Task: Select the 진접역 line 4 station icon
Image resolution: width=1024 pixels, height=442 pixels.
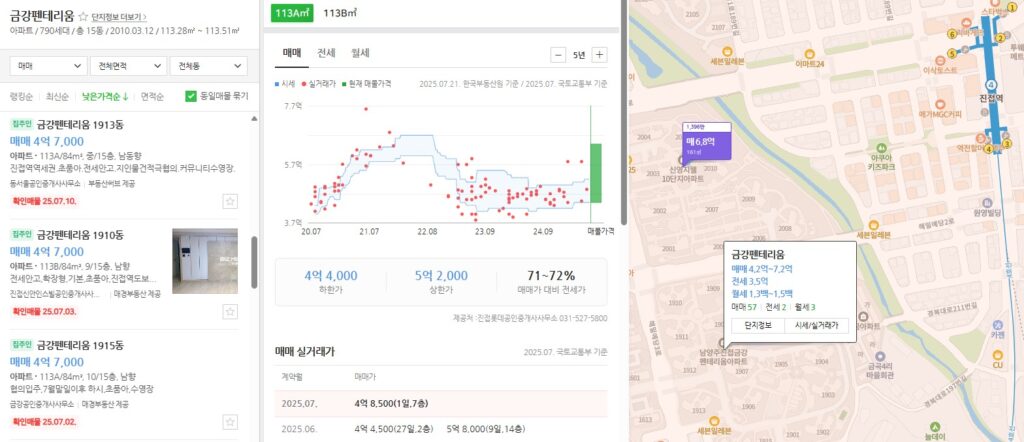Action: pos(991,86)
